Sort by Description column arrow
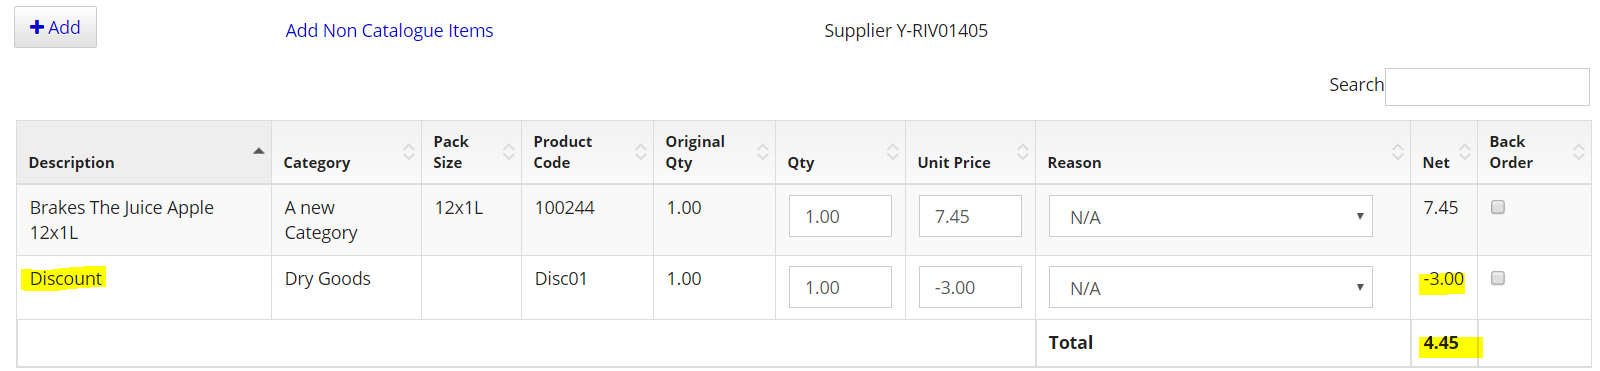Viewport: 1600px width, 371px height. [258, 151]
